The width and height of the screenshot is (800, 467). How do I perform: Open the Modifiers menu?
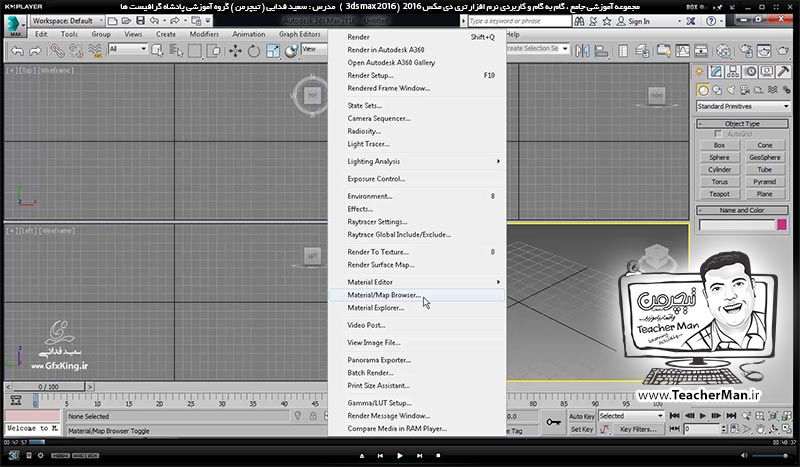(204, 34)
